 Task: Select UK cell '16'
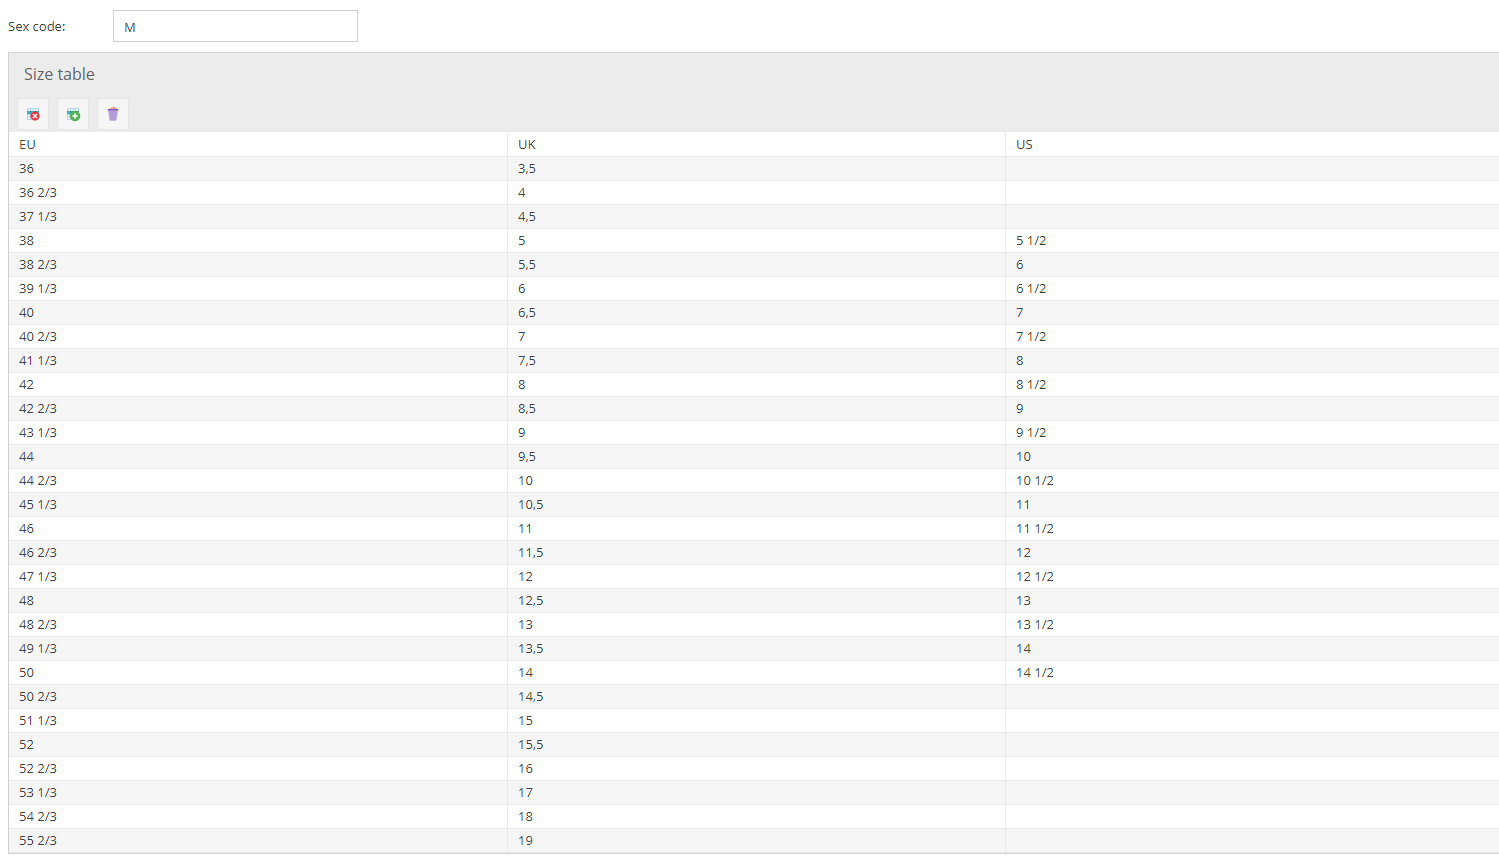pos(756,768)
